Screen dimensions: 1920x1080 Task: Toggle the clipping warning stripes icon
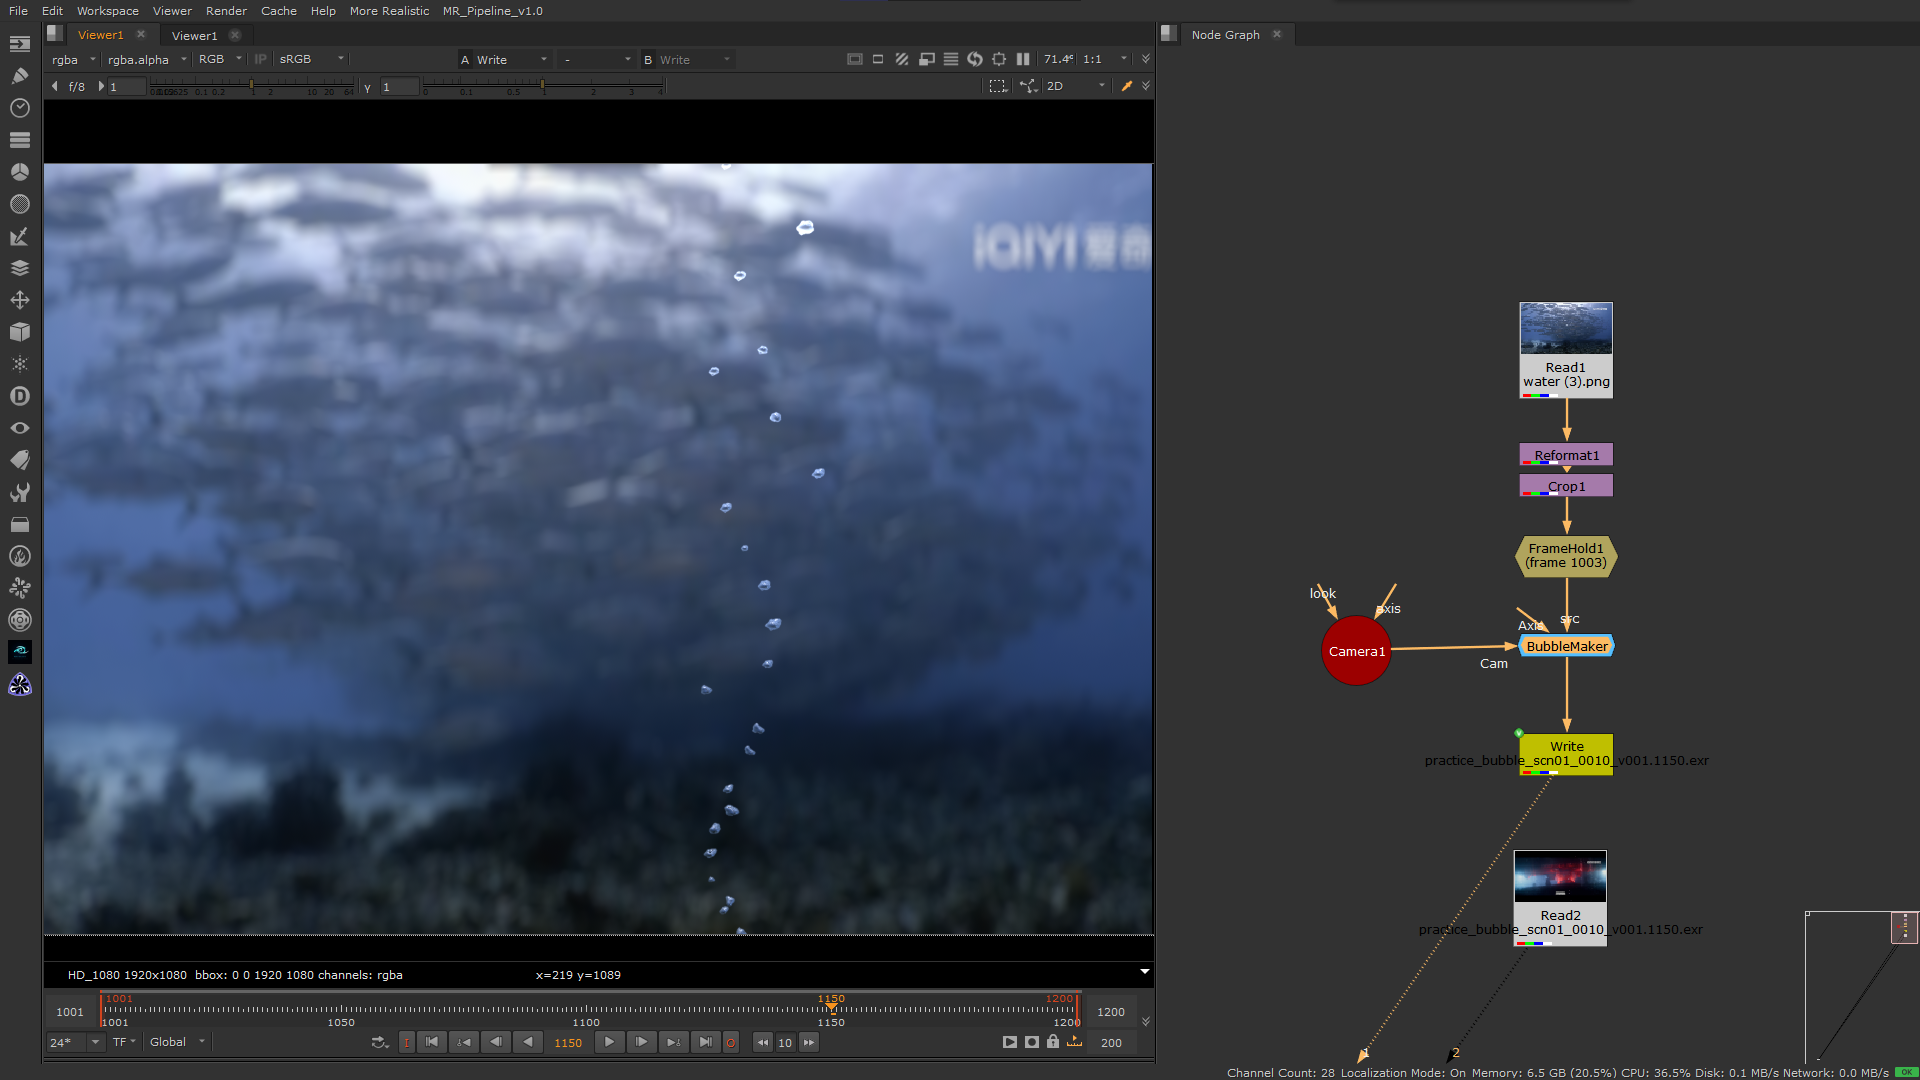tap(902, 59)
